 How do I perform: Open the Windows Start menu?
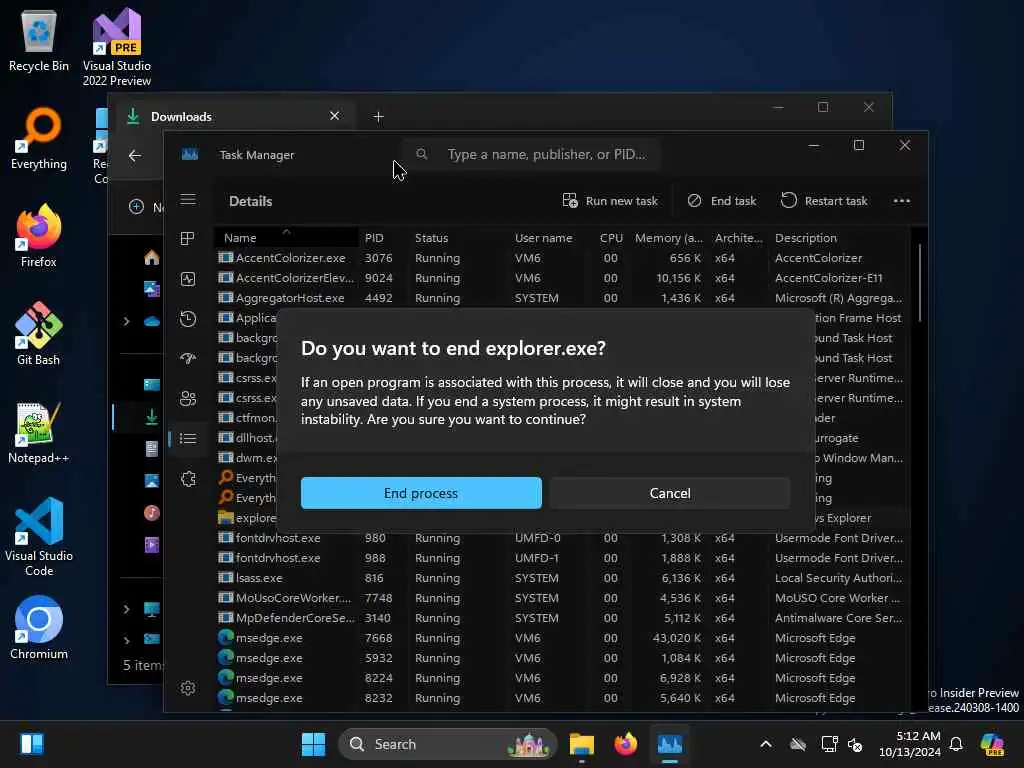313,744
